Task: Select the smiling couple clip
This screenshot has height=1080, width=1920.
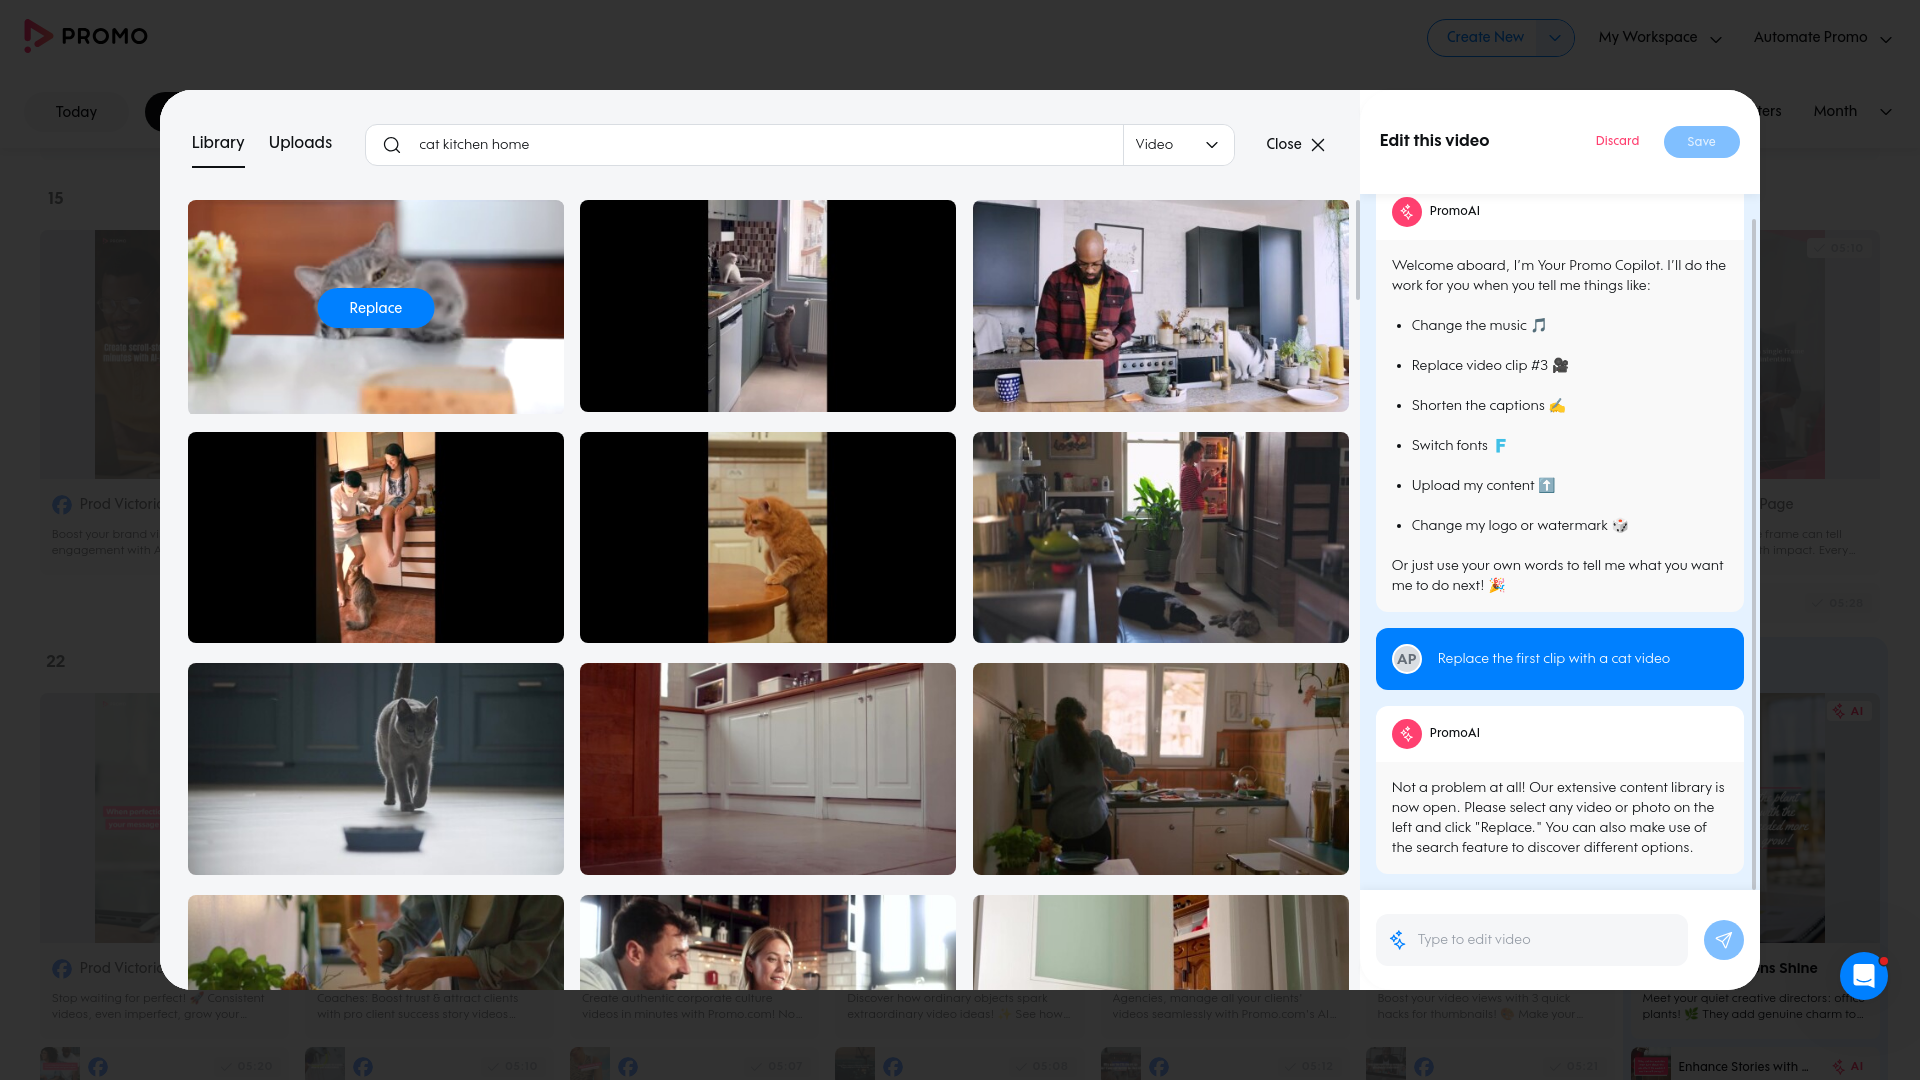Action: pos(768,942)
